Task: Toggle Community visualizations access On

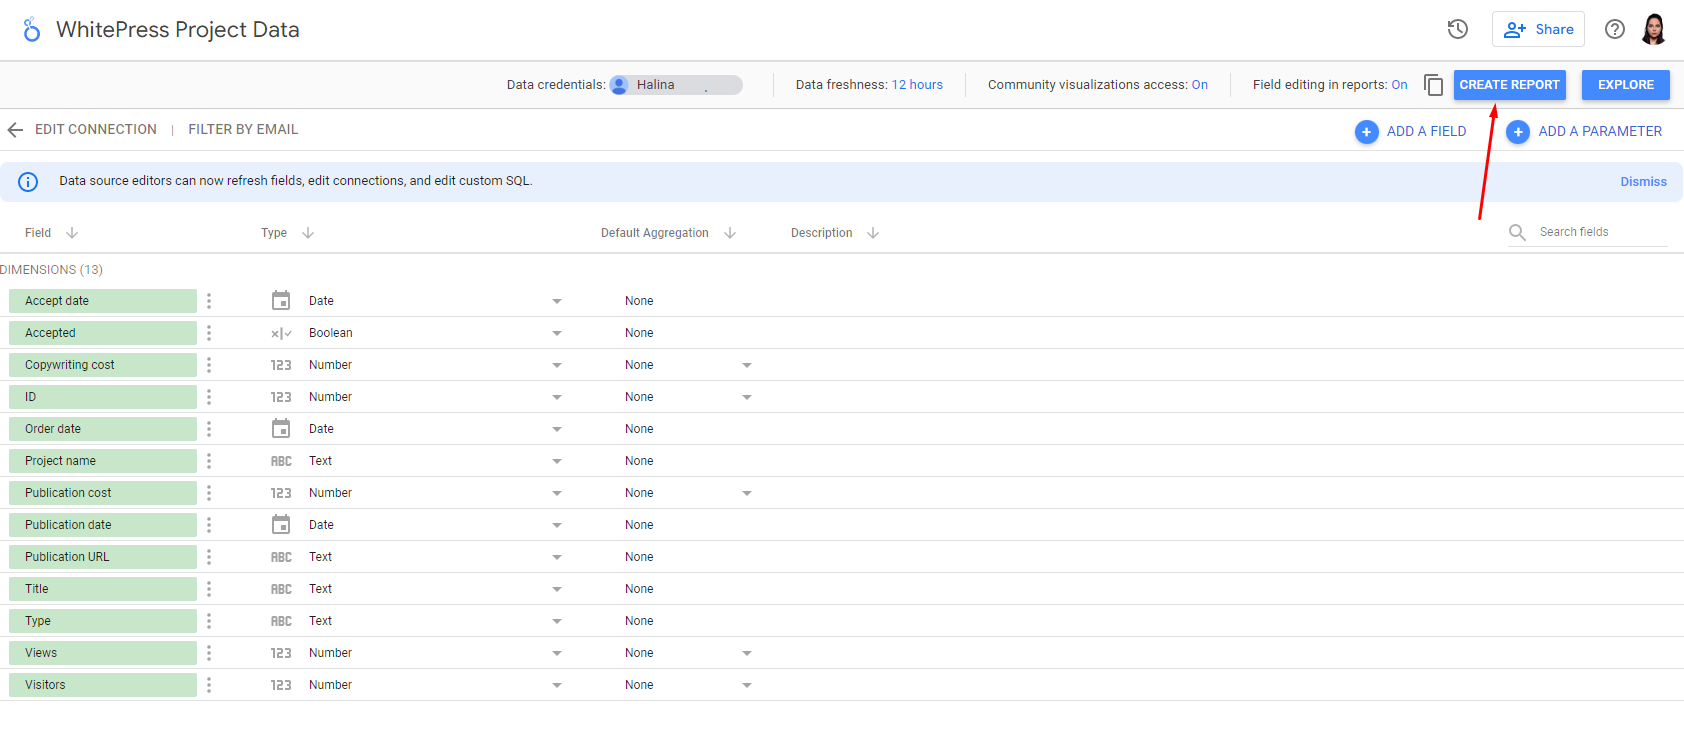Action: pos(1199,85)
